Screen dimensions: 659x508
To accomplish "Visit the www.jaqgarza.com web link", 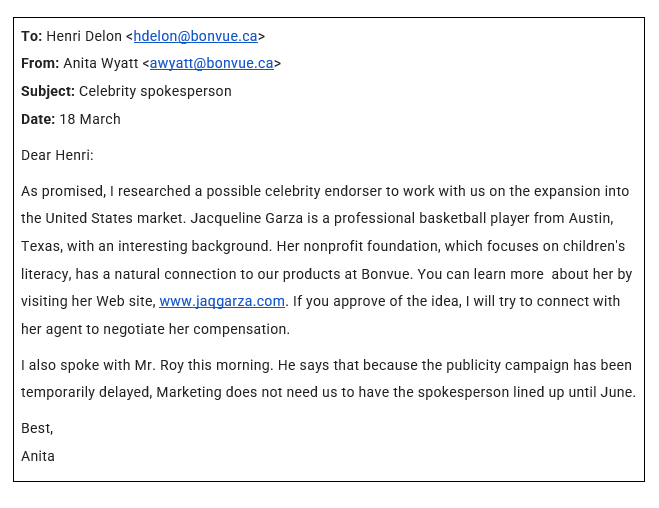I will [222, 301].
